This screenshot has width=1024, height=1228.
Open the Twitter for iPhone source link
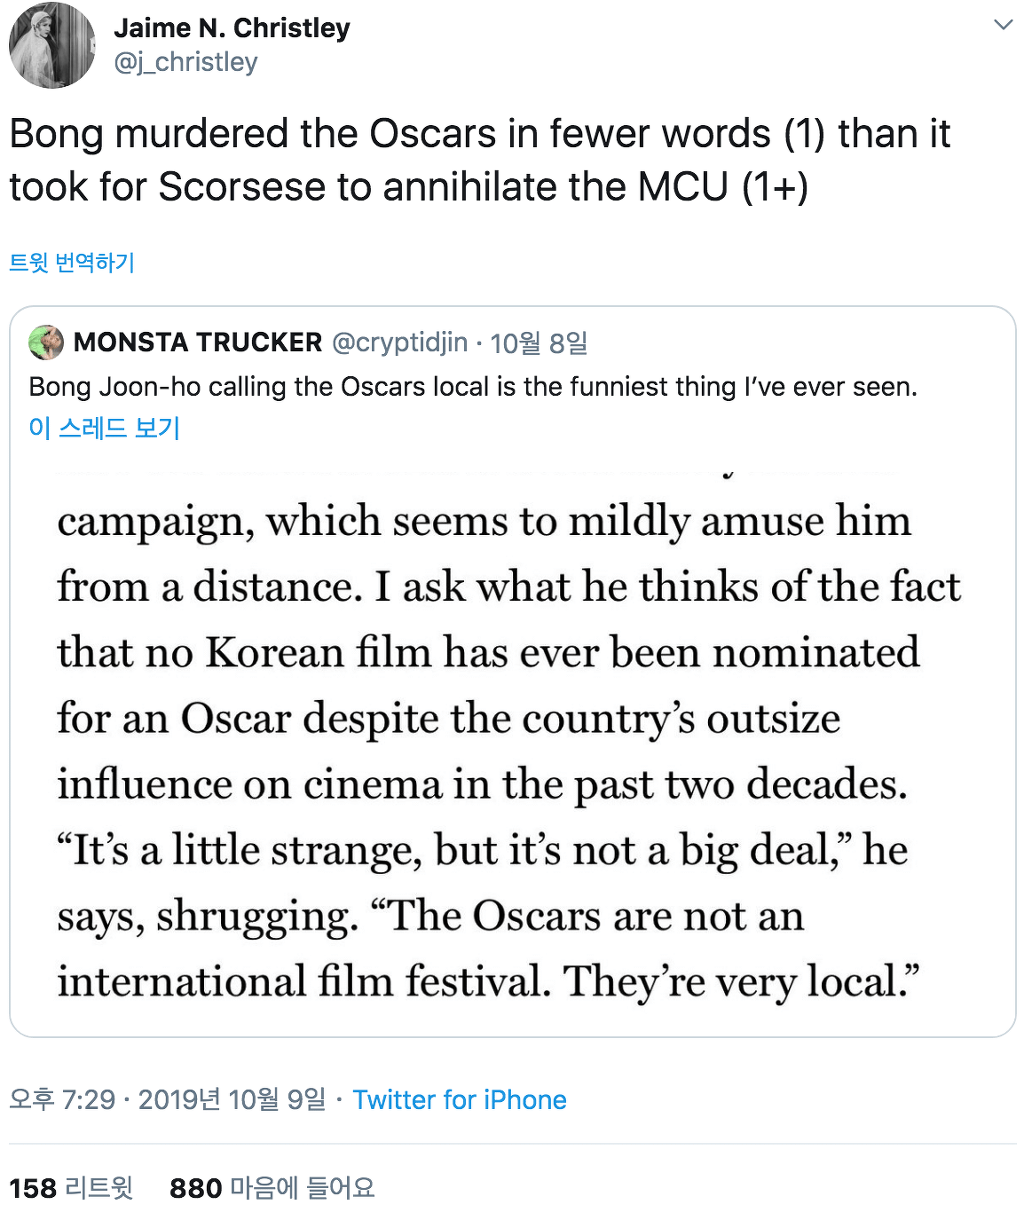coord(459,1100)
